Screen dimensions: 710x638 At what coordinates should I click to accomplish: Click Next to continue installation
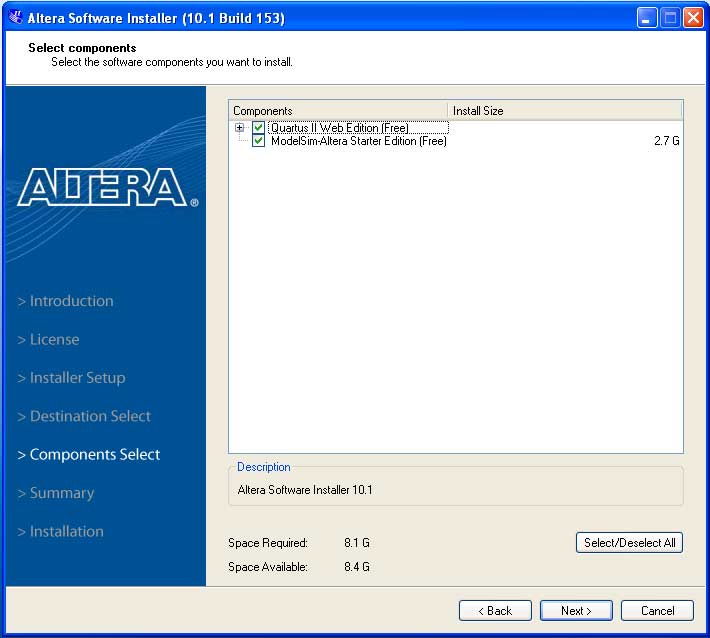(576, 611)
